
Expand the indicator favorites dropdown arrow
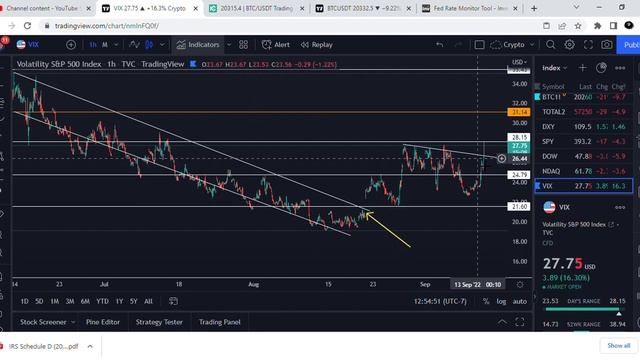coord(229,45)
